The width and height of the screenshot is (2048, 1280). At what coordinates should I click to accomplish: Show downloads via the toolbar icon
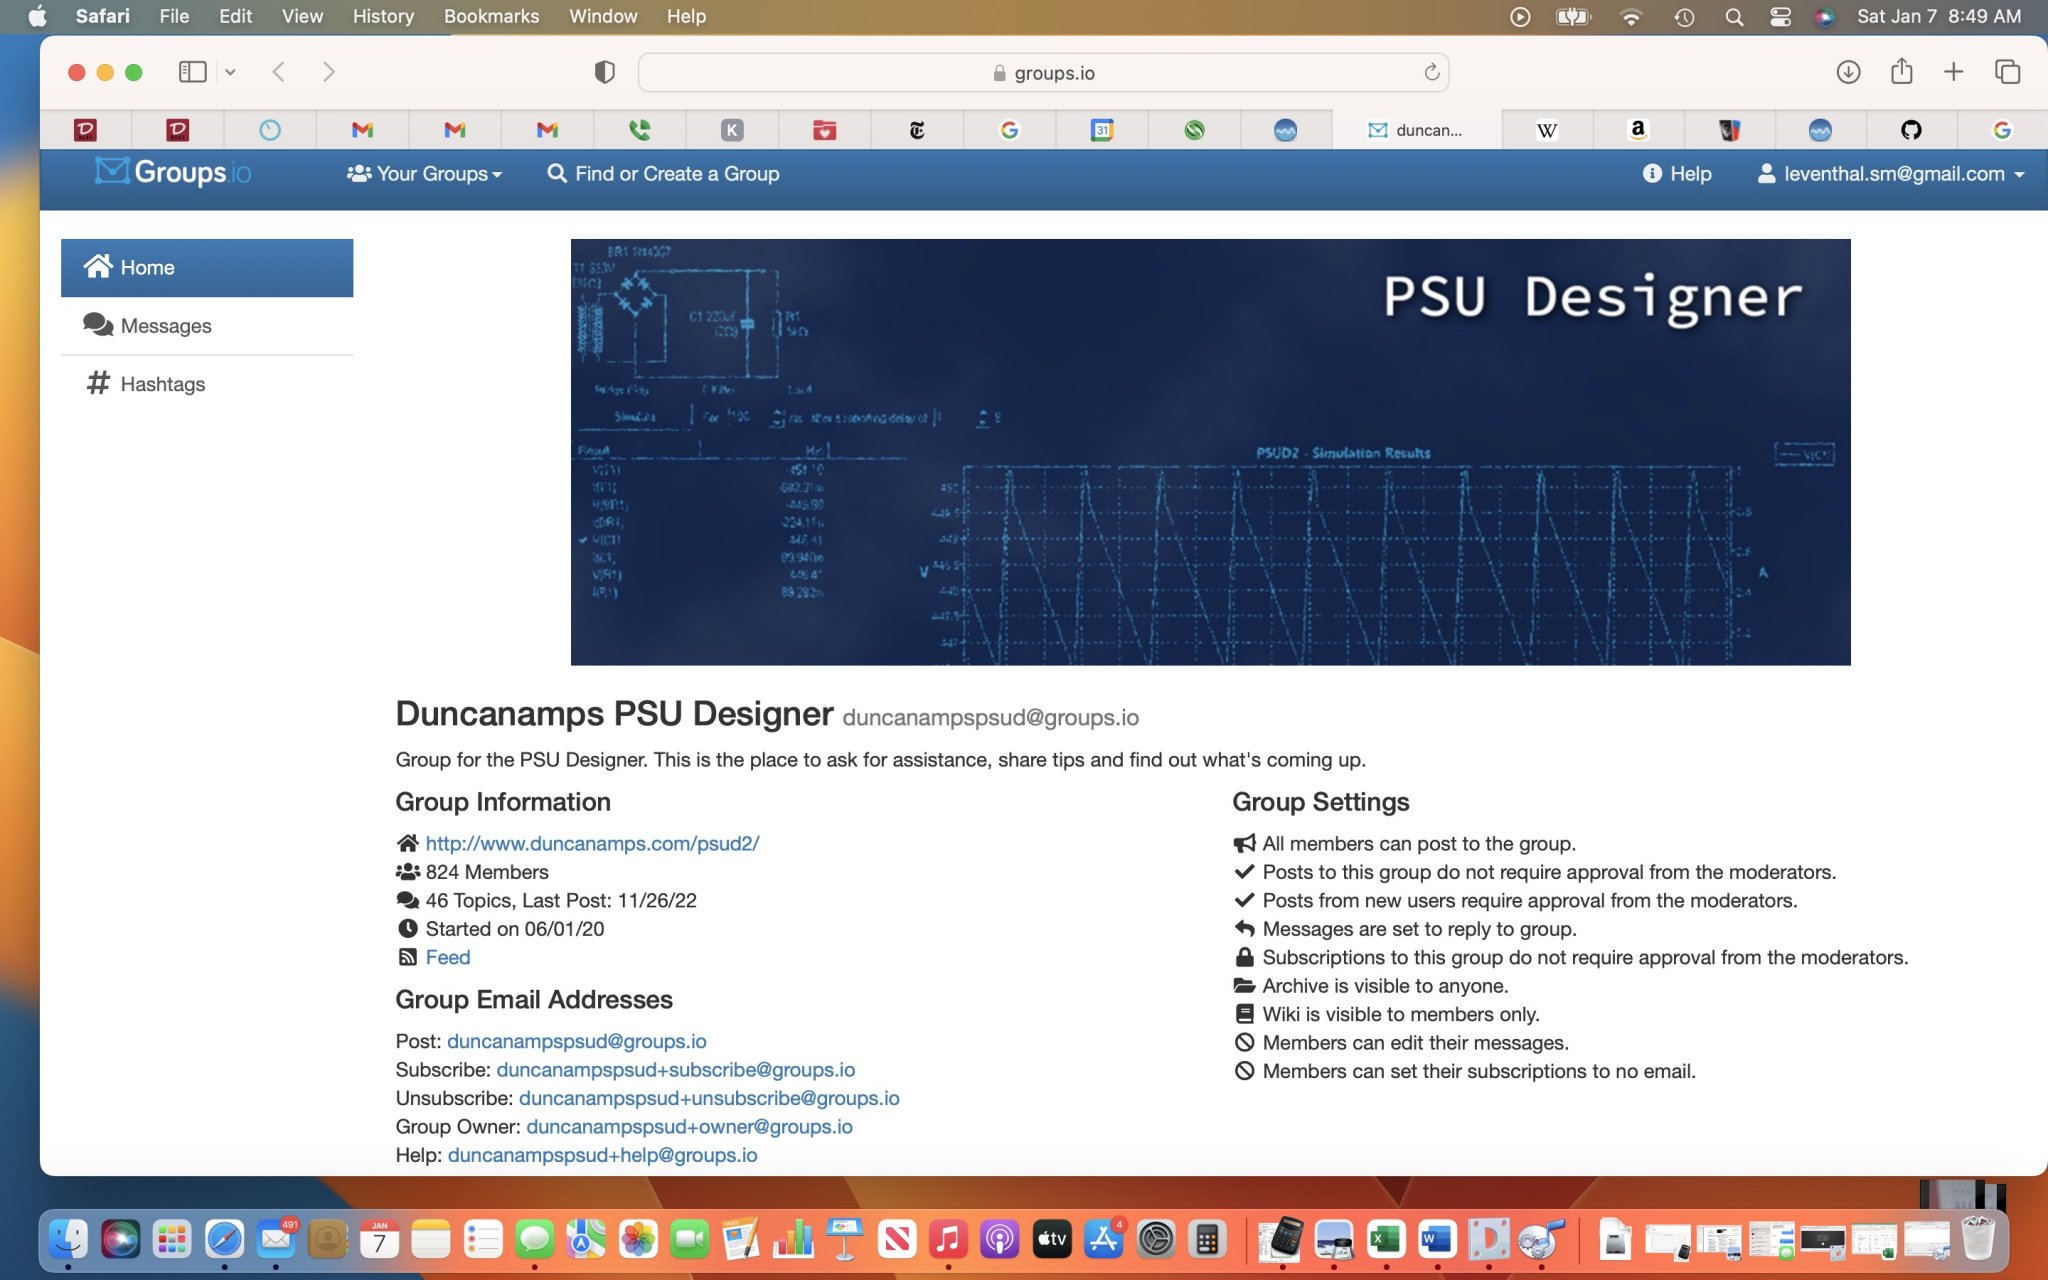tap(1848, 72)
